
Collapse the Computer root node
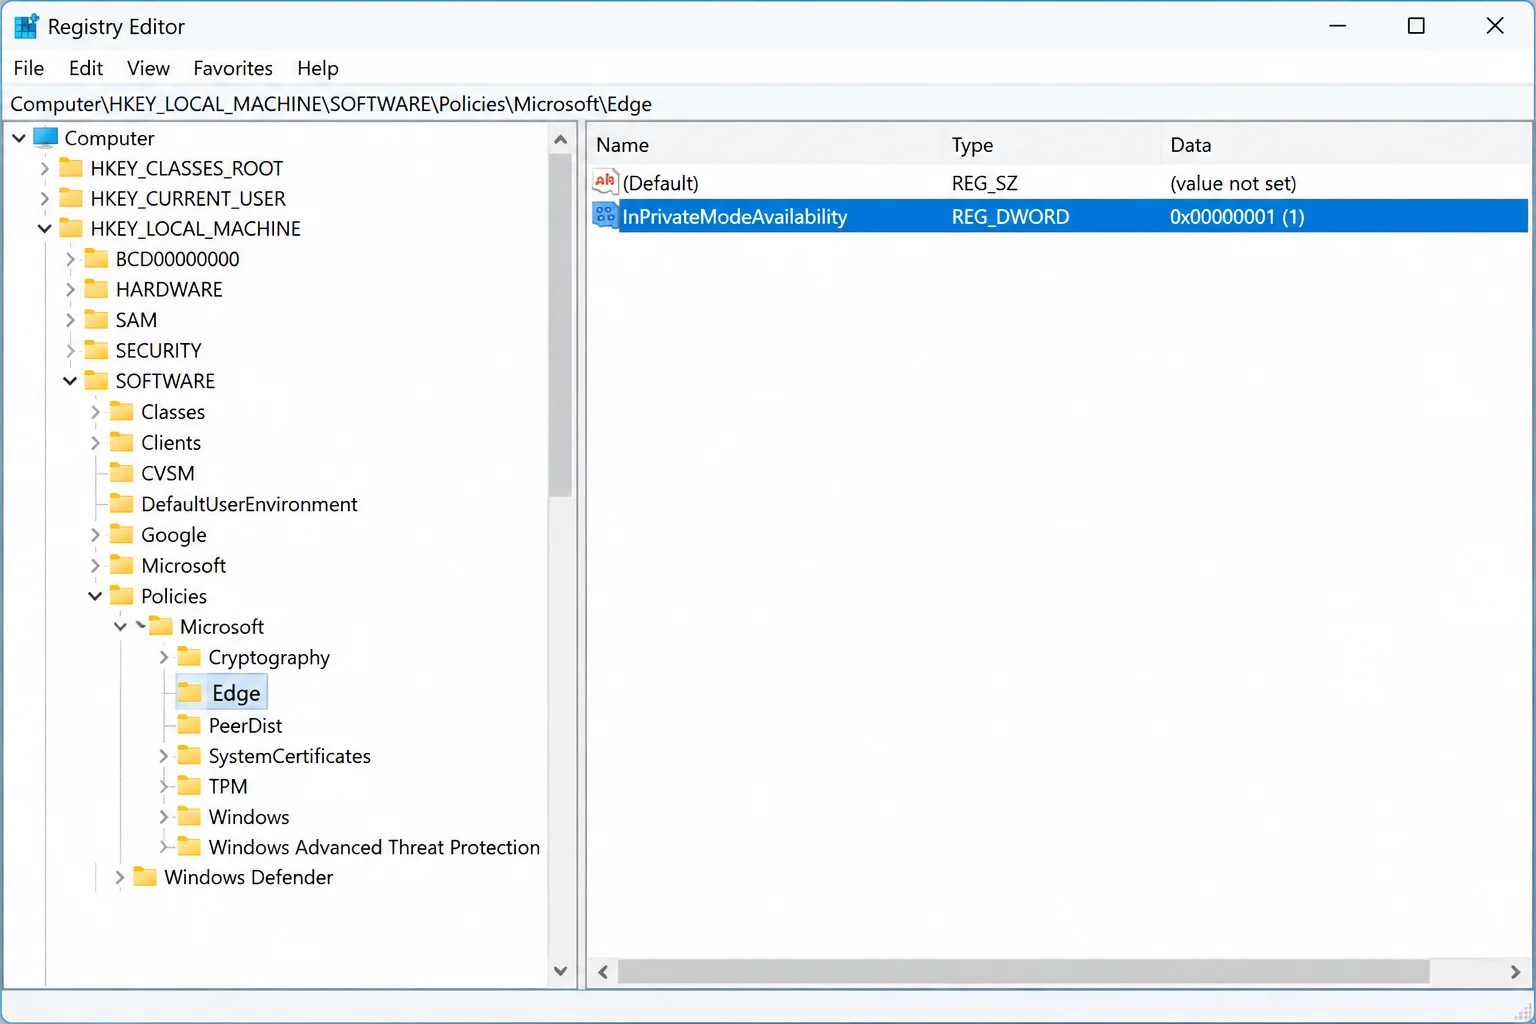coord(19,138)
